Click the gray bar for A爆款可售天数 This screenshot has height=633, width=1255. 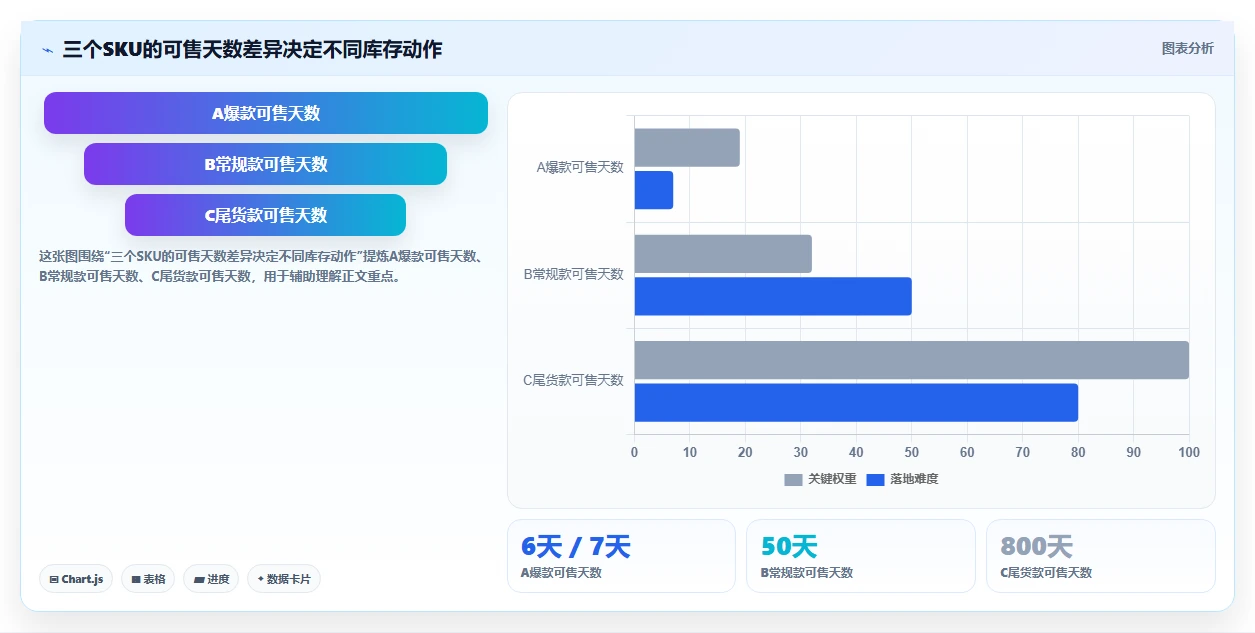[687, 148]
